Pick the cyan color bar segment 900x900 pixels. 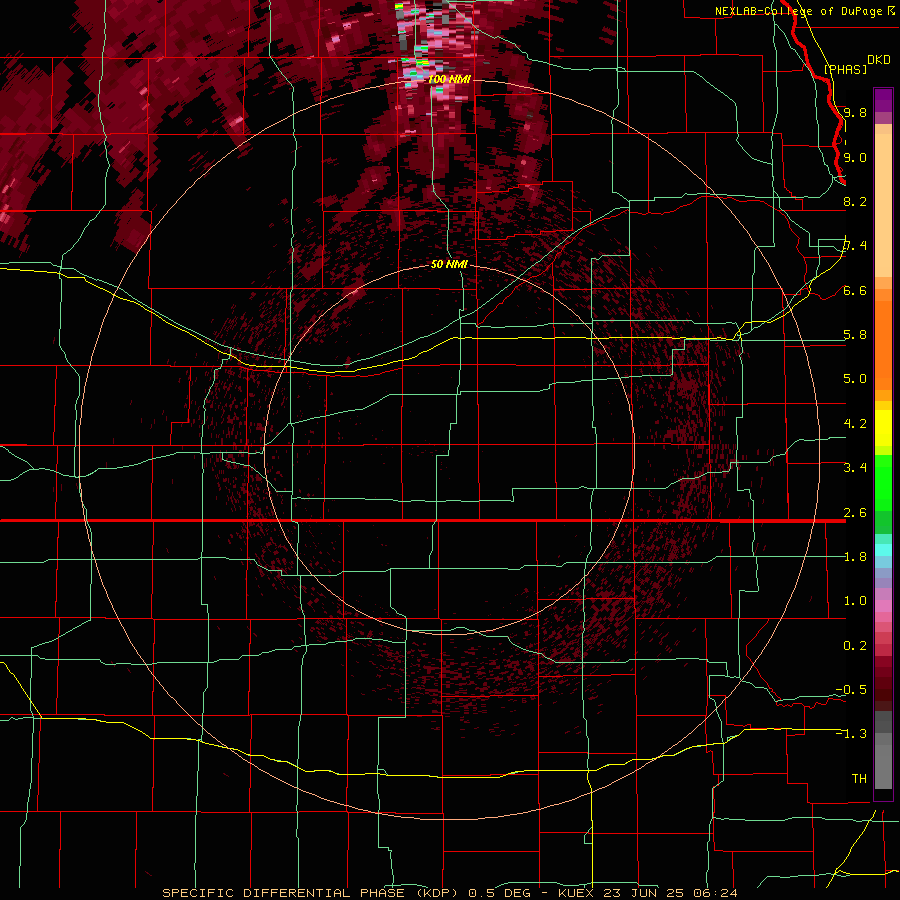click(x=883, y=550)
